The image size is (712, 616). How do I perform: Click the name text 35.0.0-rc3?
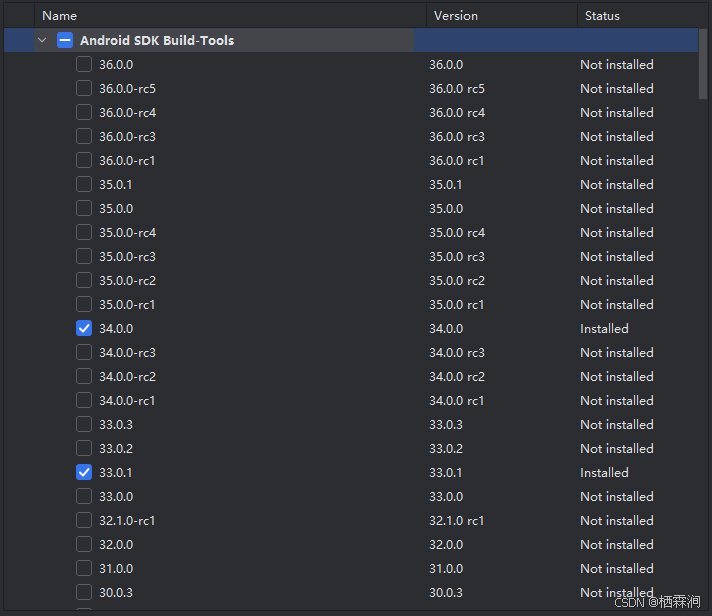coord(128,256)
